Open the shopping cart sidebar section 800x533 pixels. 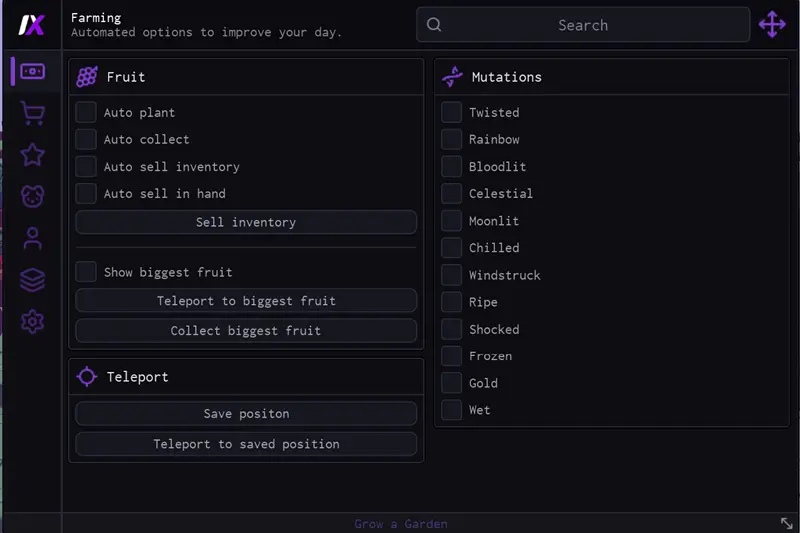32,113
